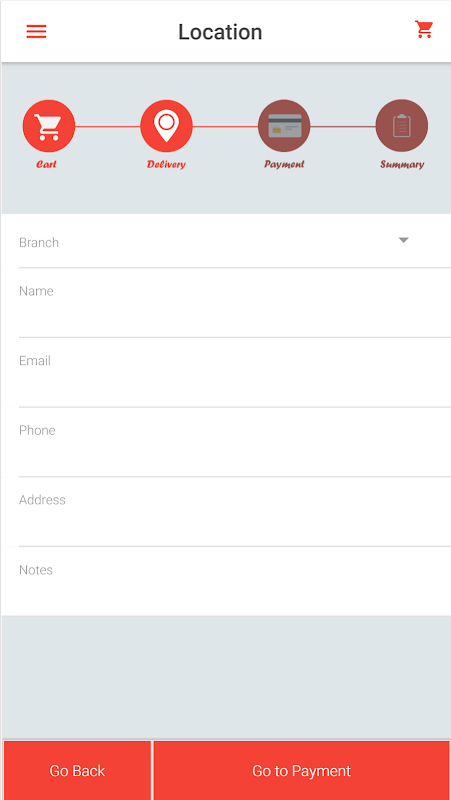Tap the Go Back button
Image resolution: width=451 pixels, height=800 pixels.
[78, 770]
